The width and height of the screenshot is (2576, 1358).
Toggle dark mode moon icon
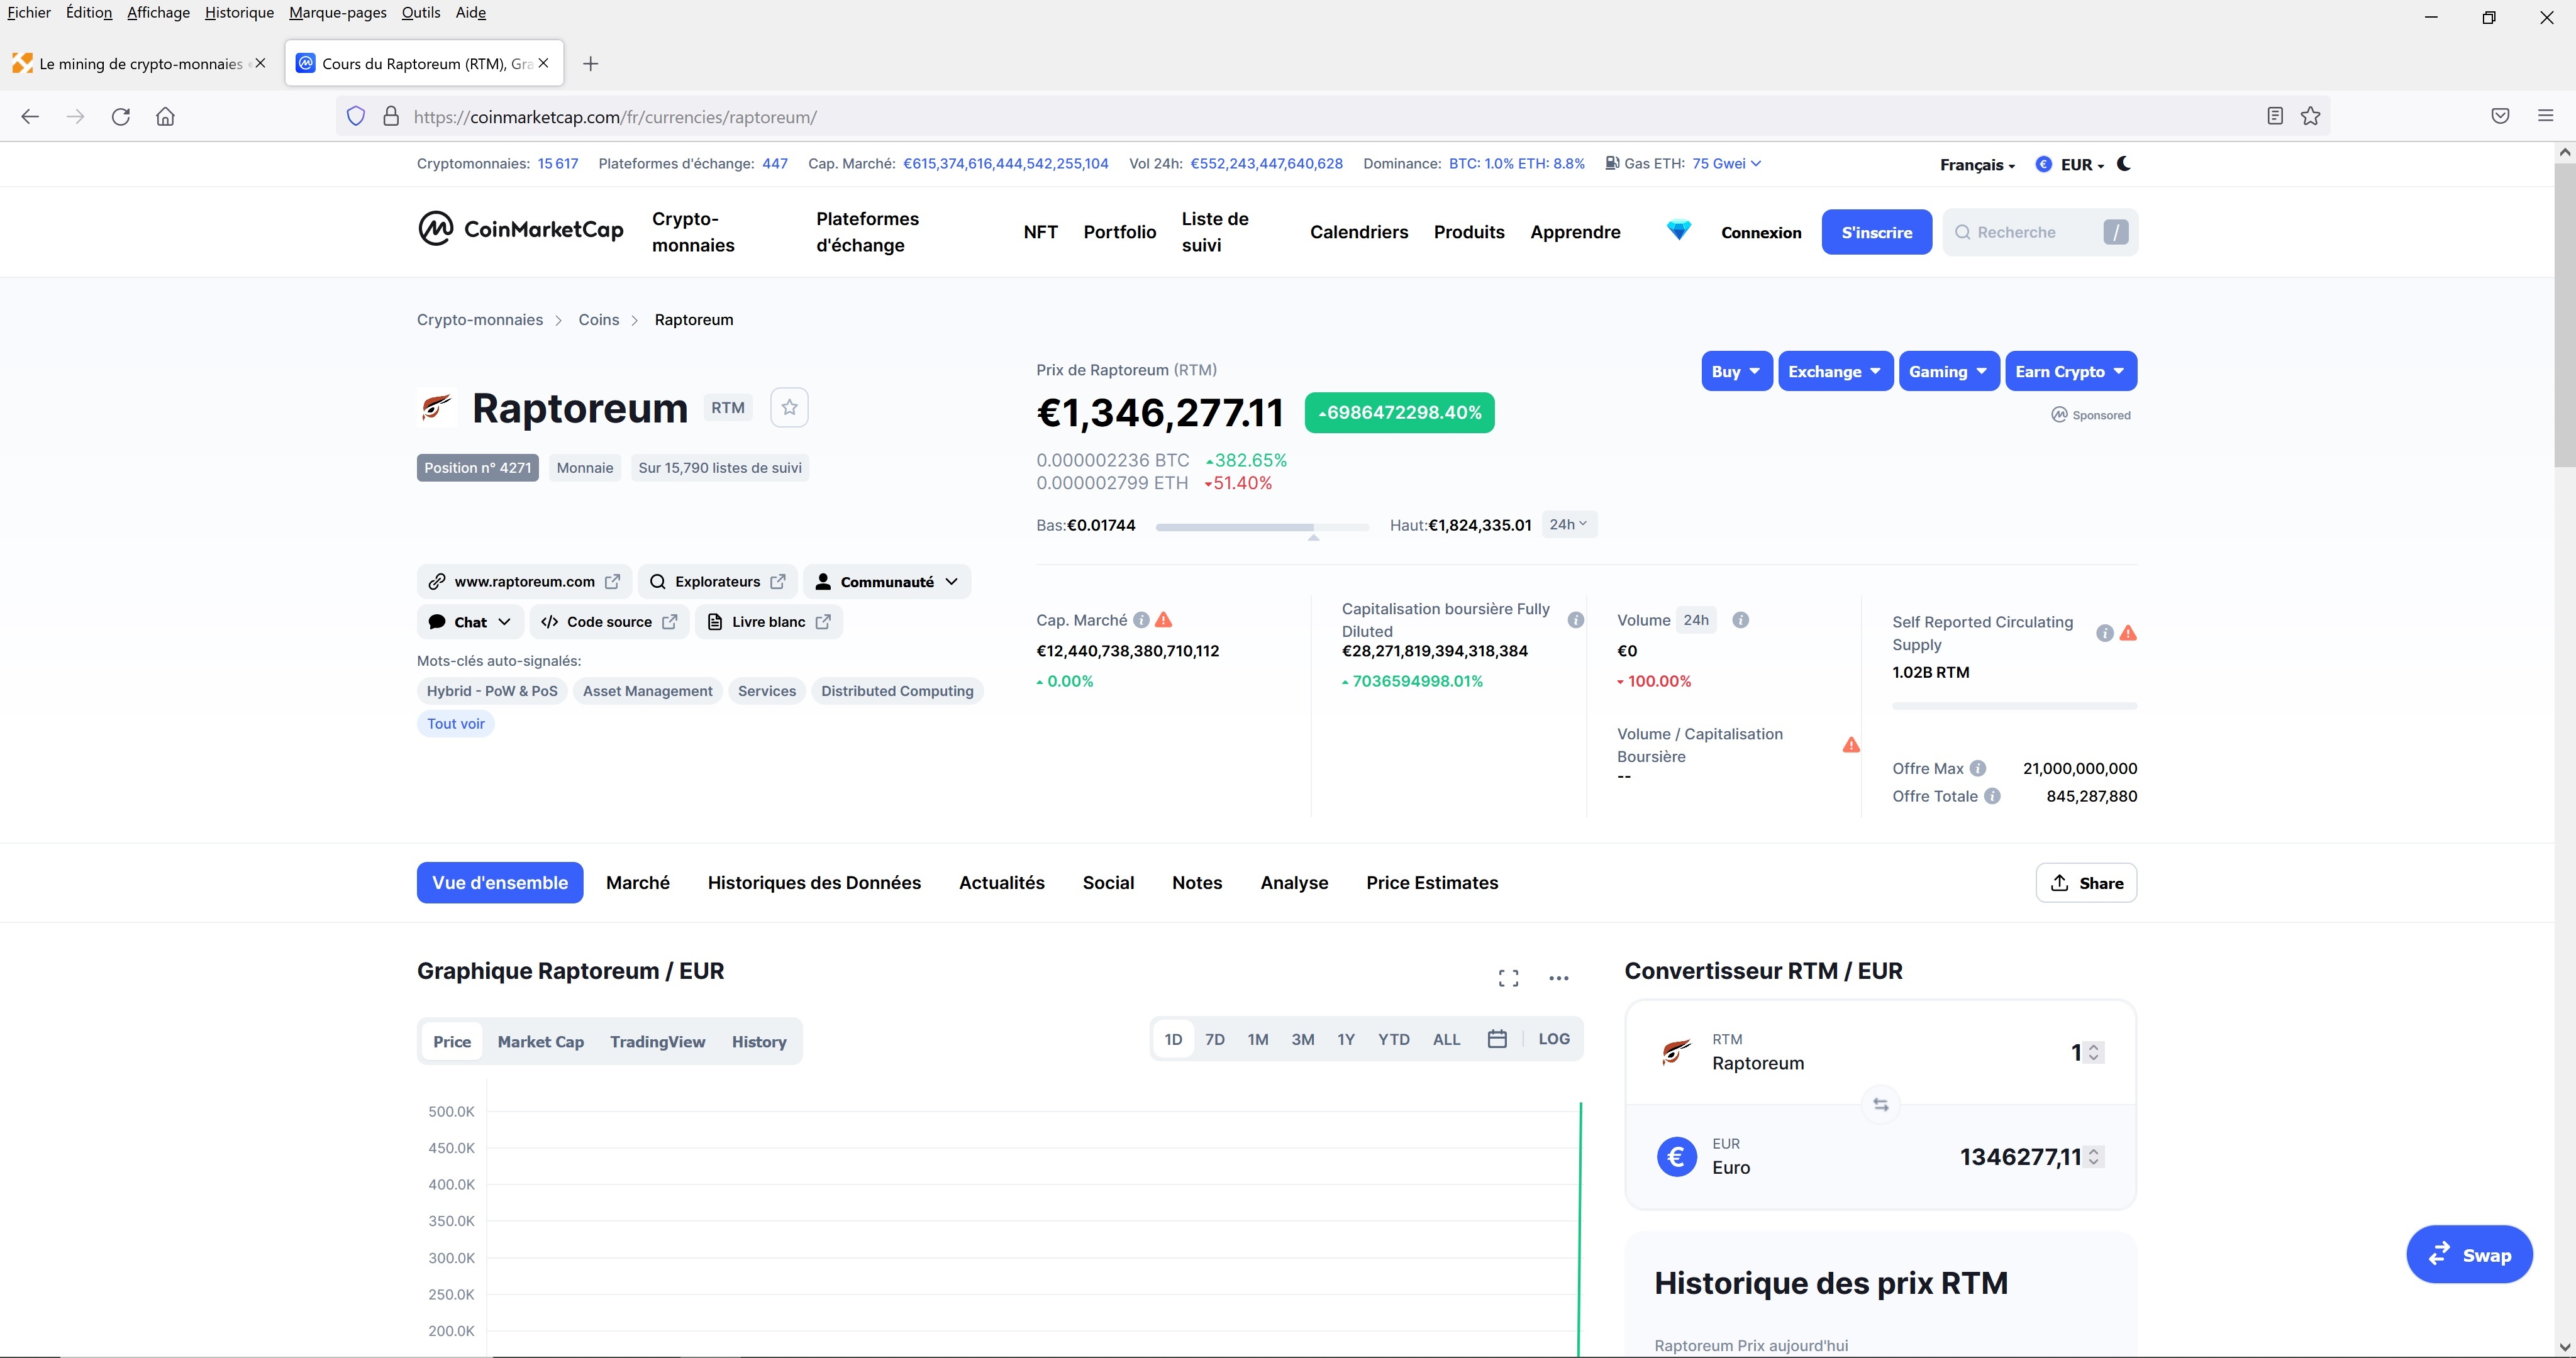2124,164
